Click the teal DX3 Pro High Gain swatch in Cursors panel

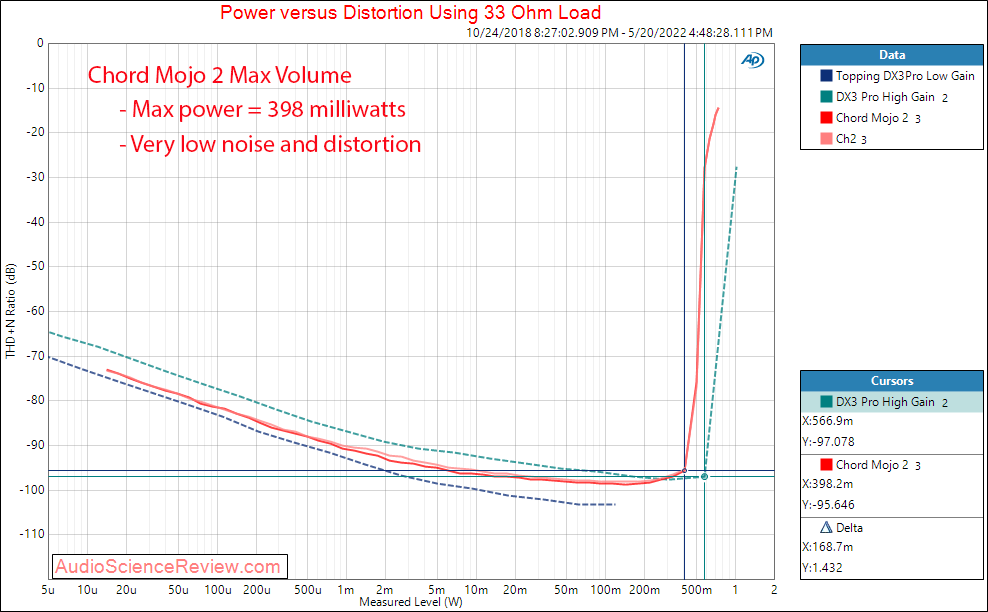tap(826, 401)
